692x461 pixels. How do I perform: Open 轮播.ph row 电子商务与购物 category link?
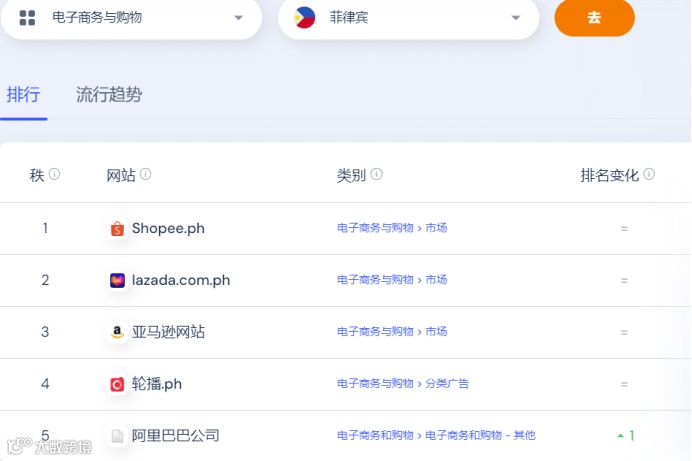coord(375,383)
